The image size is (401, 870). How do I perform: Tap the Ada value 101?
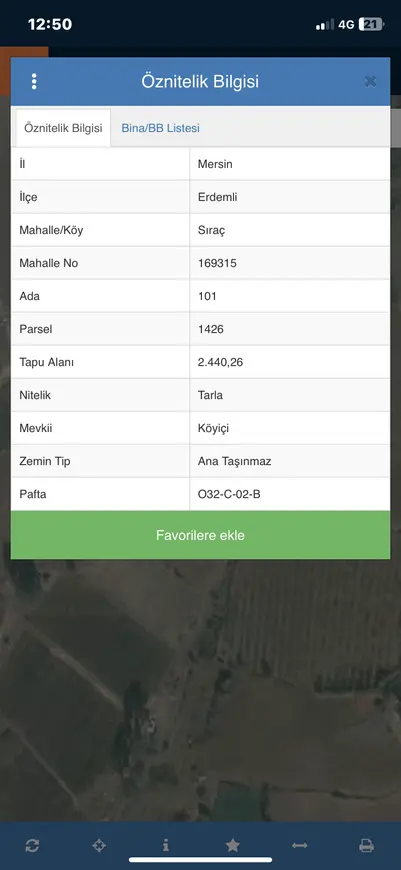pos(207,296)
